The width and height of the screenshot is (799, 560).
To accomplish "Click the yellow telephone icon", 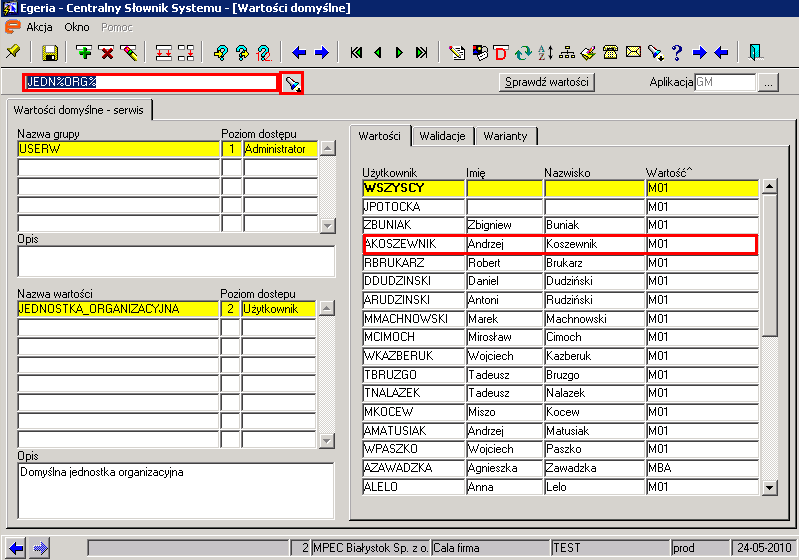I will click(610, 52).
